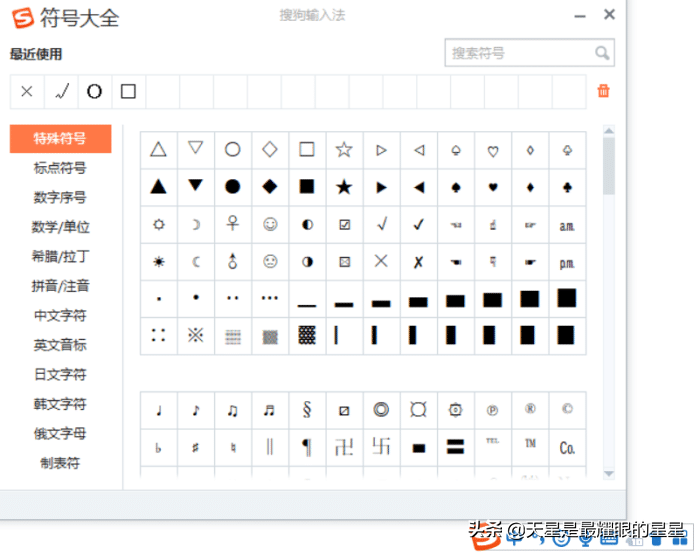The width and height of the screenshot is (700, 554).
Task: Open the 希腊/拉丁 category
Action: tap(60, 256)
